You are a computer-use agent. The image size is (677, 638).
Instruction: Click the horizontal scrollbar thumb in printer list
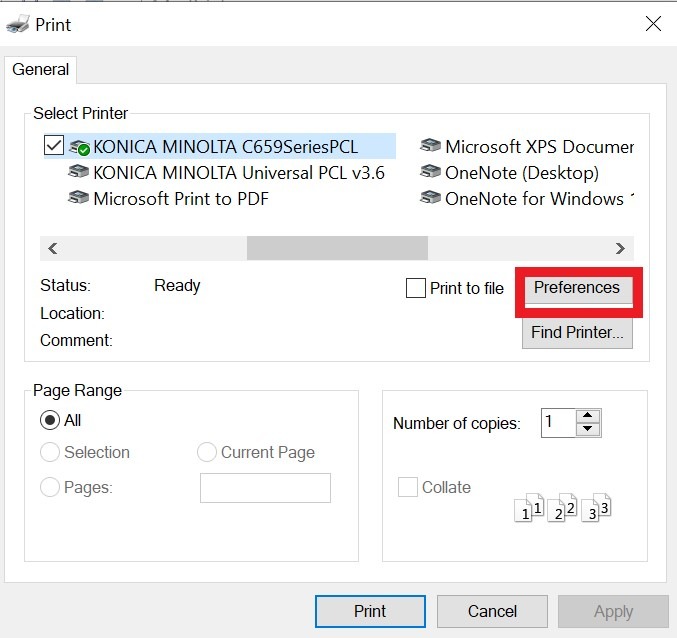pos(337,248)
